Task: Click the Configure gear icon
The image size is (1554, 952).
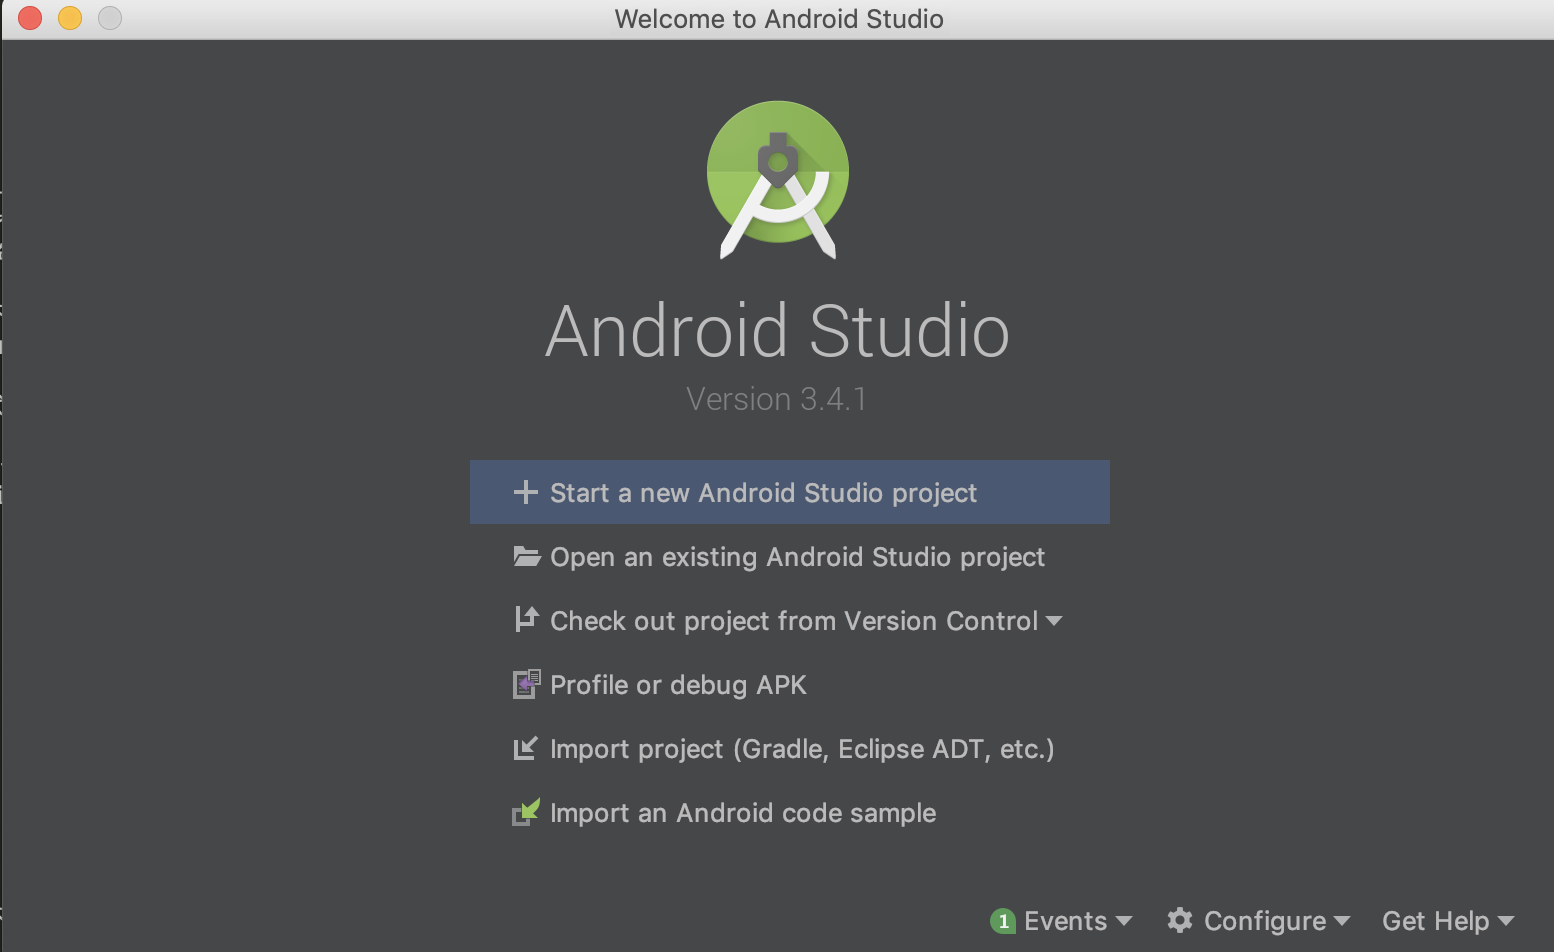Action: coord(1180,920)
